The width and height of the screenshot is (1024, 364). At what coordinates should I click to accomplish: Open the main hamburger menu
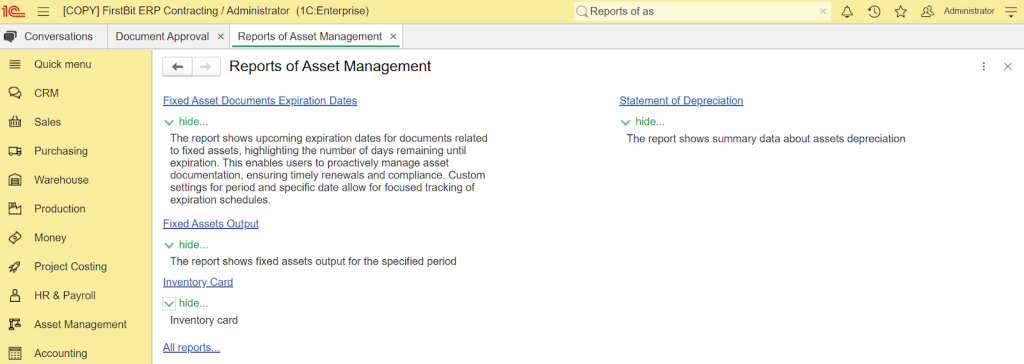43,11
